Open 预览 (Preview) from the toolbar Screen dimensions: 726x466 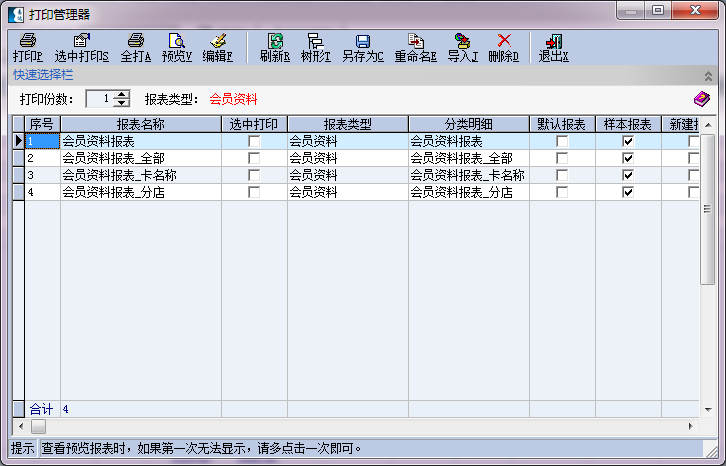click(x=177, y=47)
